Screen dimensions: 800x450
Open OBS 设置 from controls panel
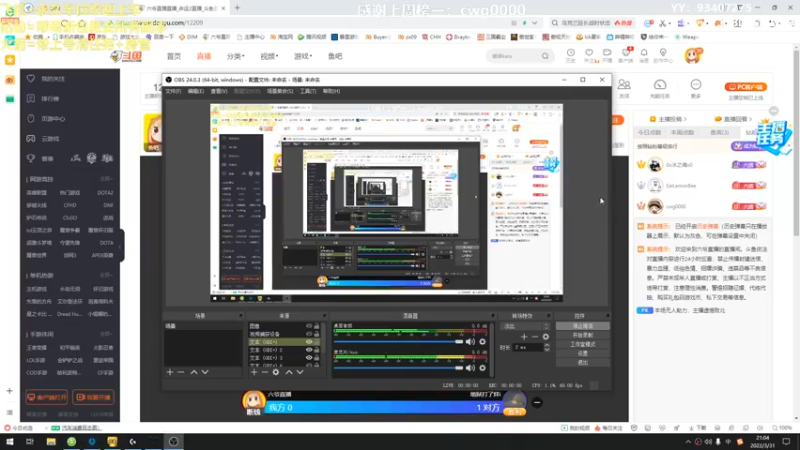(583, 354)
